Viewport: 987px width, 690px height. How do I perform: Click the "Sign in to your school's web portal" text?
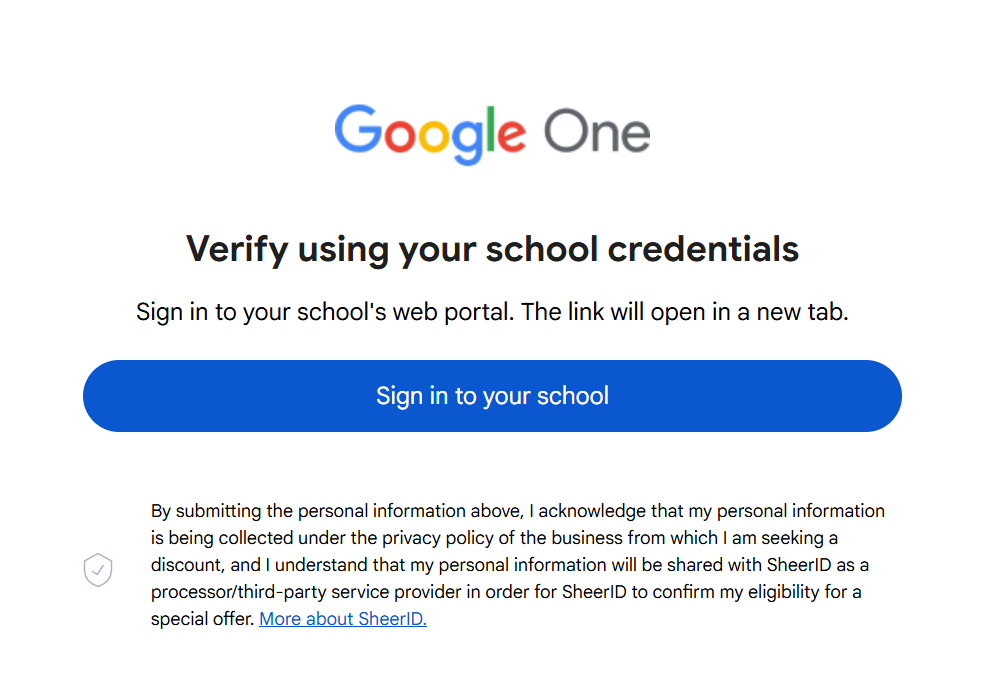pos(325,312)
